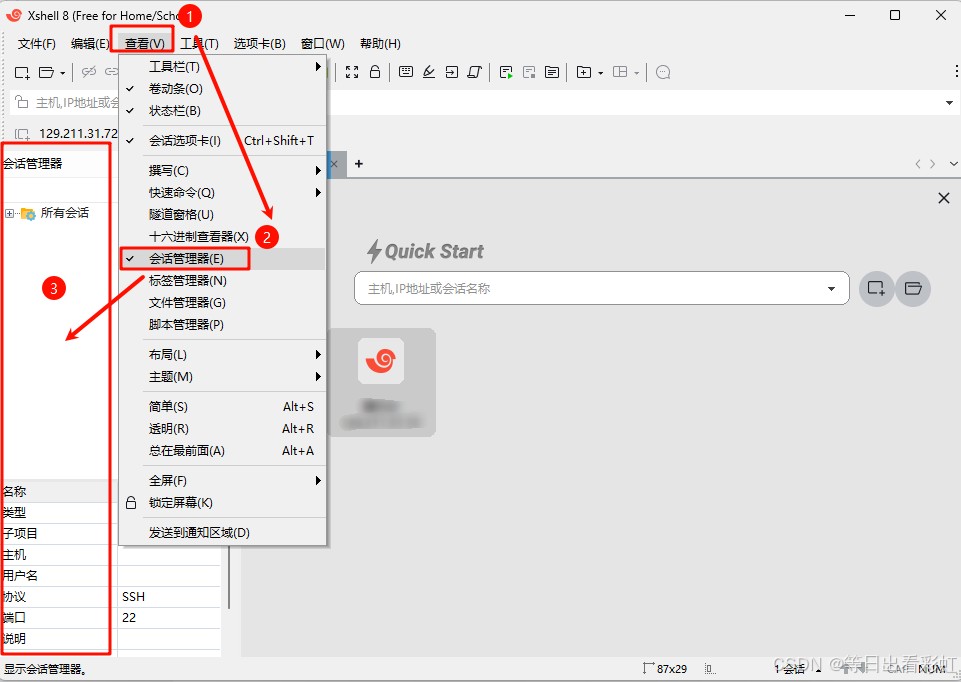Open the recent session thumbnail card
The image size is (961, 682).
click(x=382, y=382)
